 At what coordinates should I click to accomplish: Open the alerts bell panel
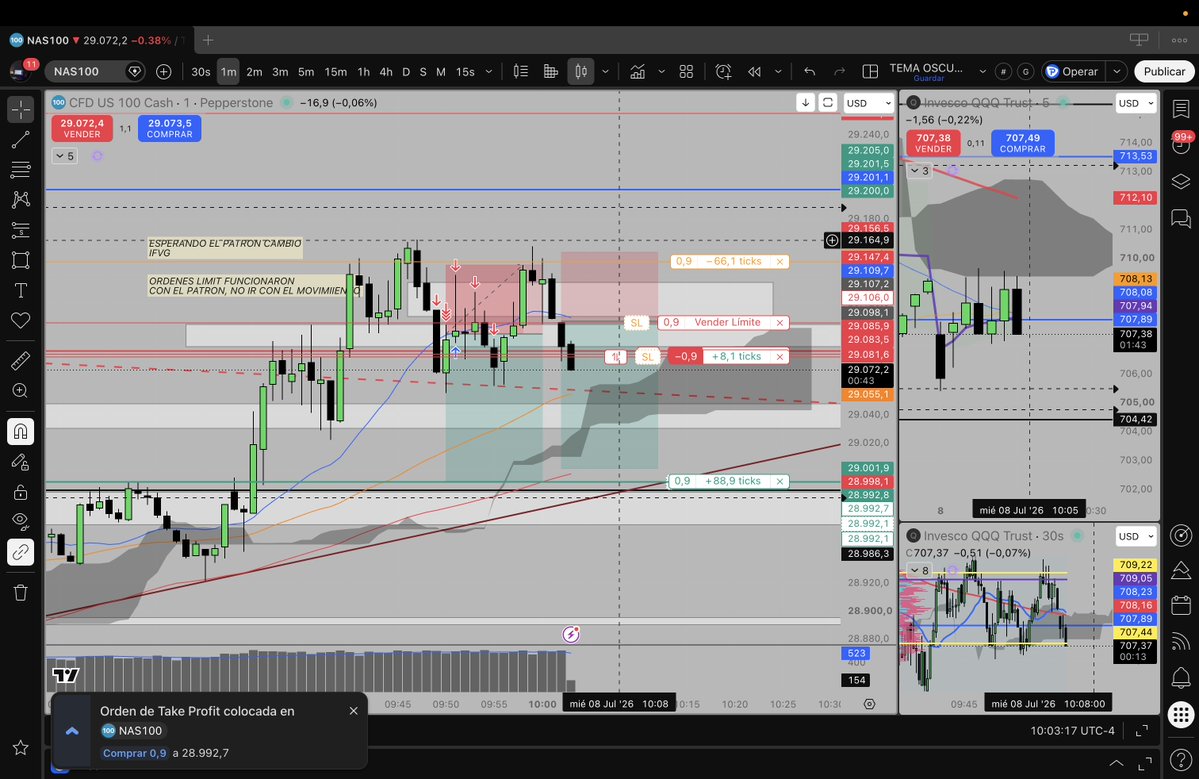1181,677
